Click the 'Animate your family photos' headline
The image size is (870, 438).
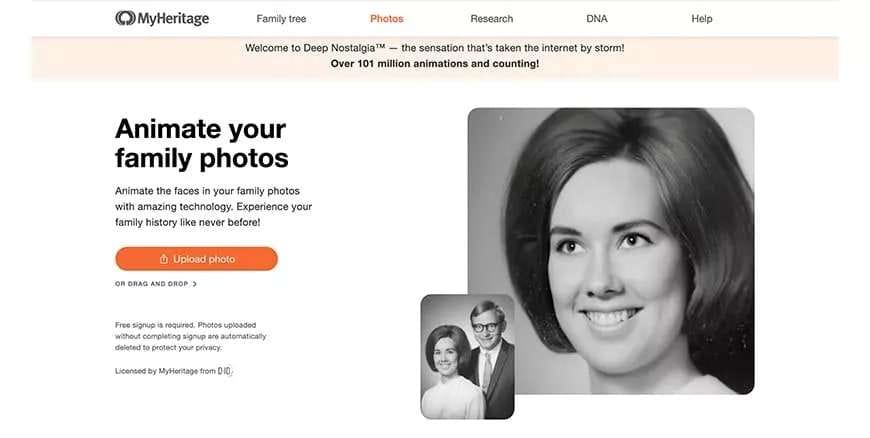[x=201, y=143]
